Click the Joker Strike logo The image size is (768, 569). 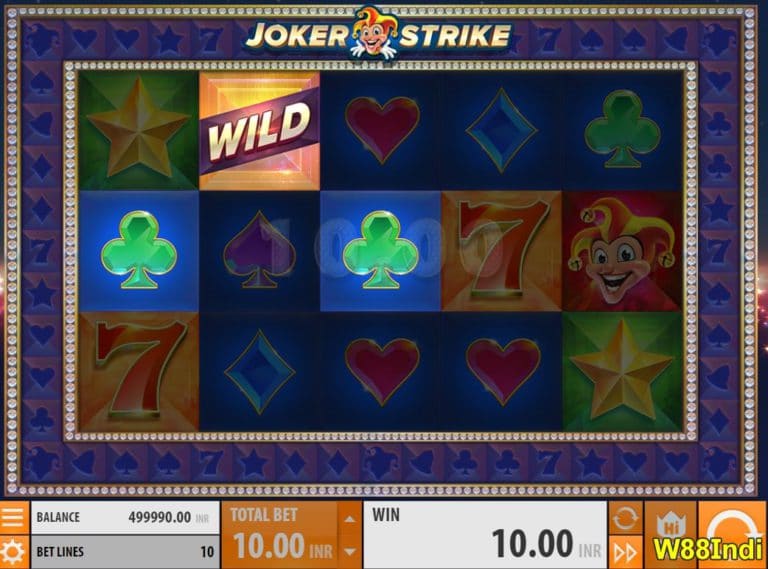pyautogui.click(x=378, y=33)
